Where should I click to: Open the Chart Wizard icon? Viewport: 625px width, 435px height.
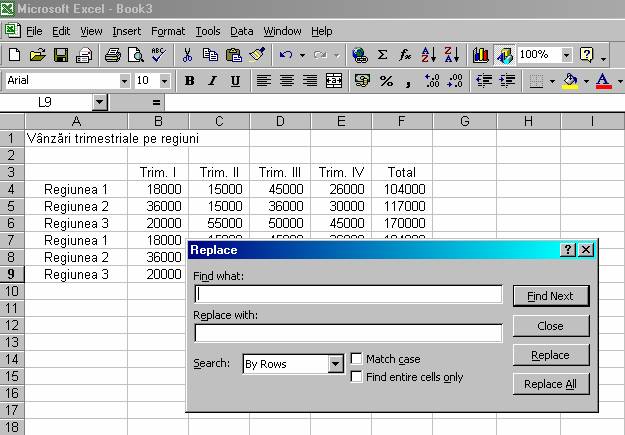pyautogui.click(x=481, y=55)
